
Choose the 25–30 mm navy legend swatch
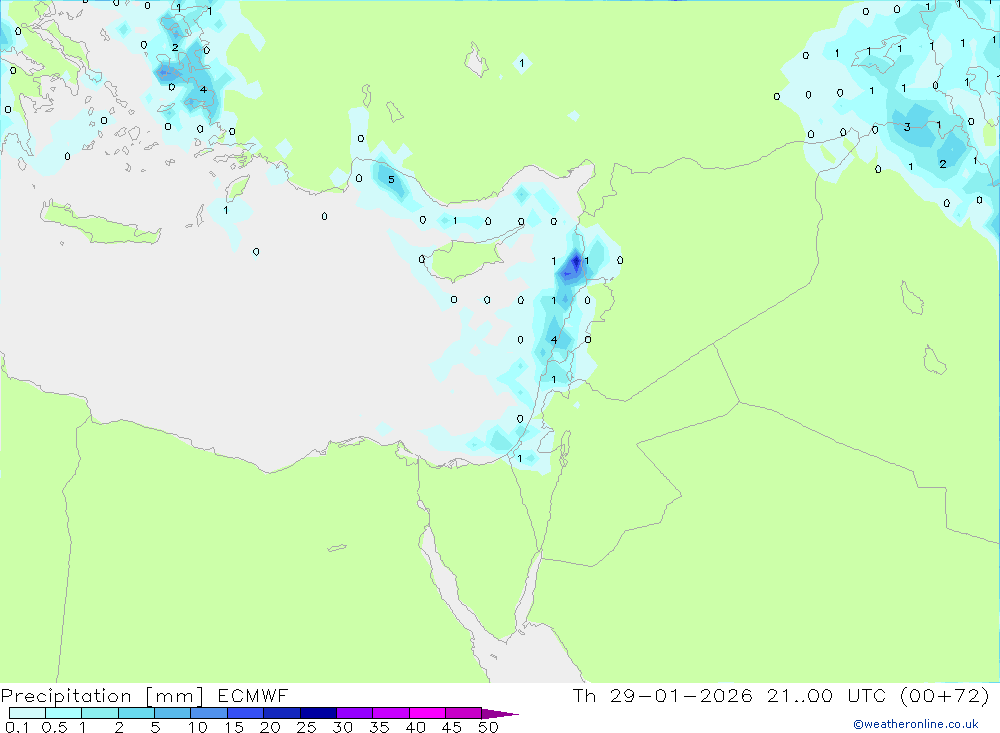point(318,713)
